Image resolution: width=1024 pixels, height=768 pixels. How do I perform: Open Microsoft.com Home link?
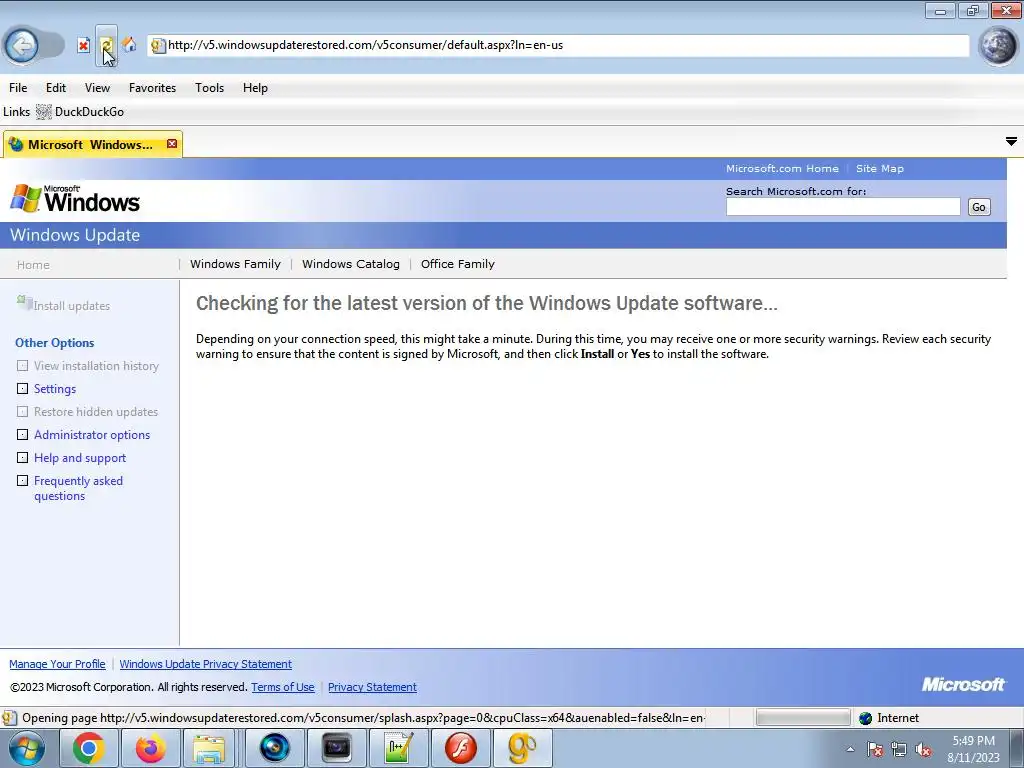tap(782, 168)
